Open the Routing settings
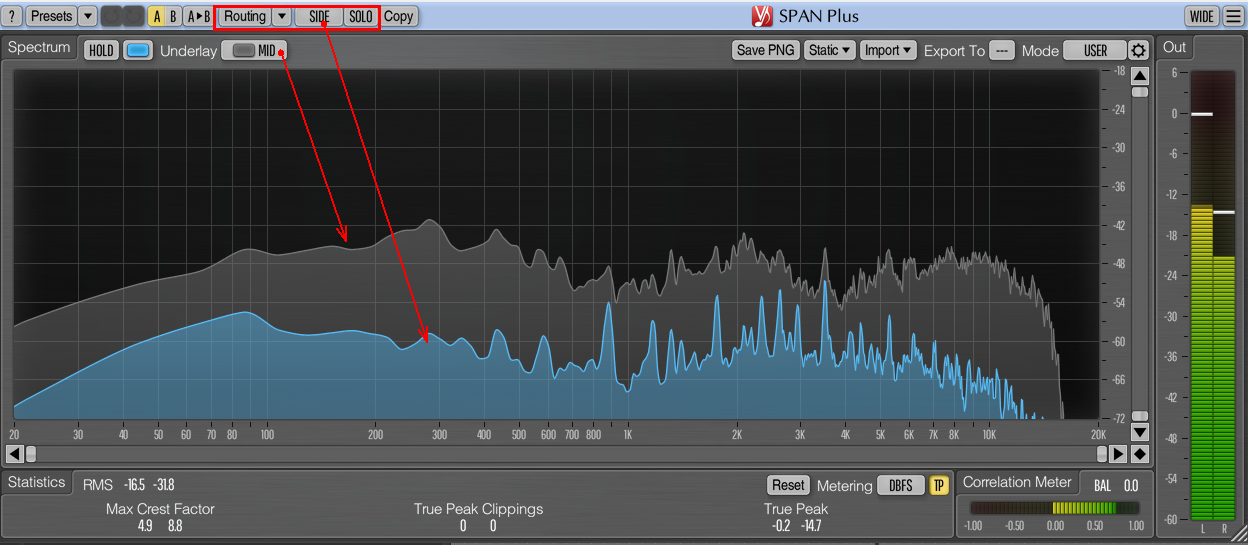 point(245,16)
